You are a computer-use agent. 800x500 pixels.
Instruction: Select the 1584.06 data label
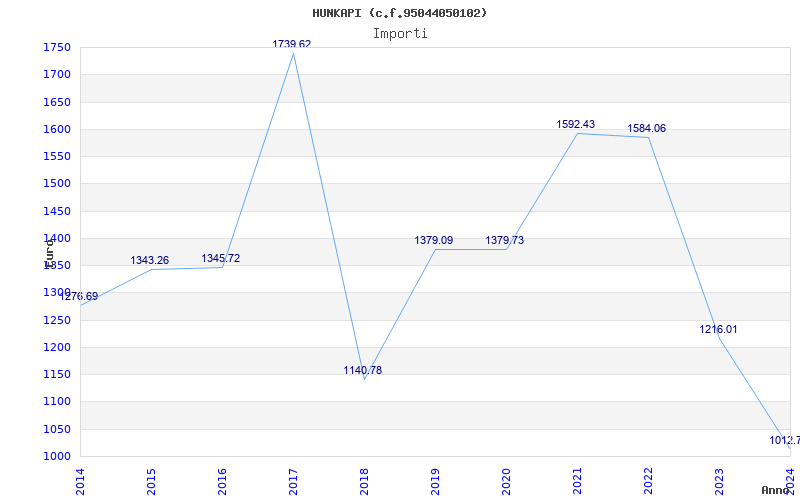click(646, 129)
